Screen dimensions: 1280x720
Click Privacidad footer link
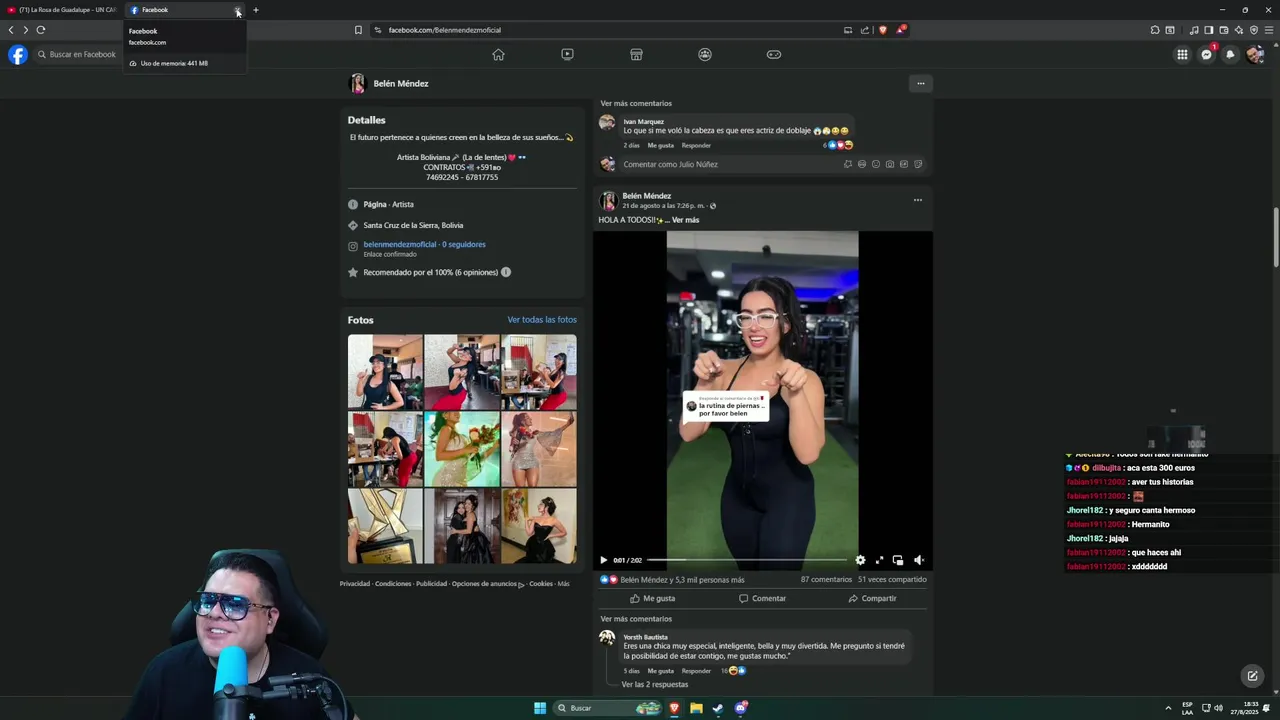tap(355, 584)
